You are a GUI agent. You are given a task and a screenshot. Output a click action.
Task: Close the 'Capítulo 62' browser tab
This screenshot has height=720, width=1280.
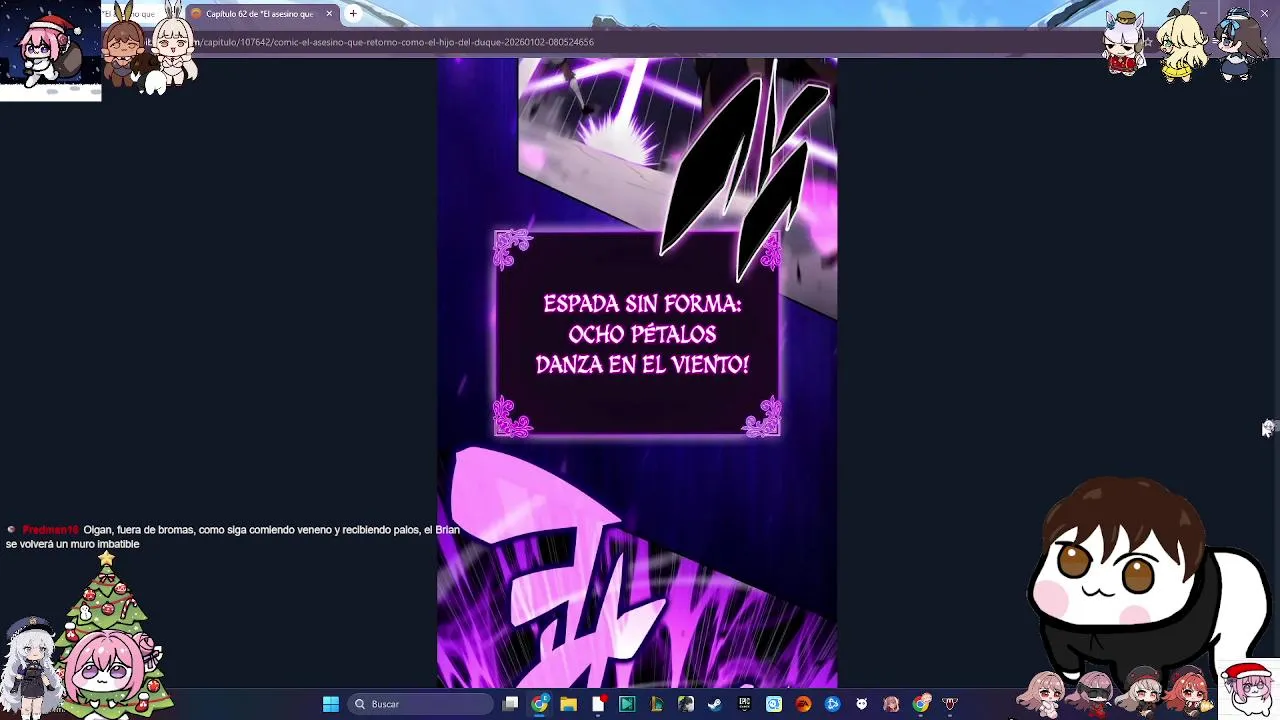pyautogui.click(x=329, y=14)
